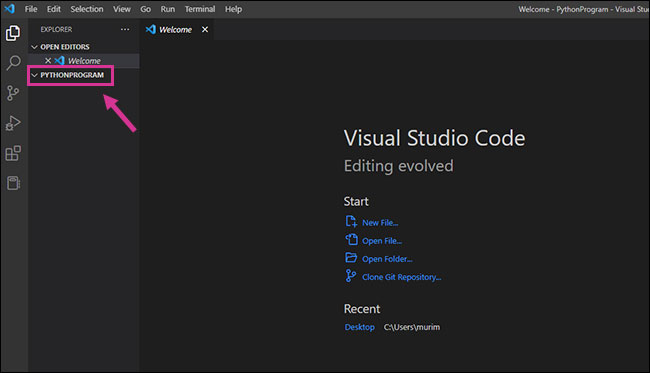Click the VS Code logo in title bar
Screen dimensions: 650x373
point(10,8)
